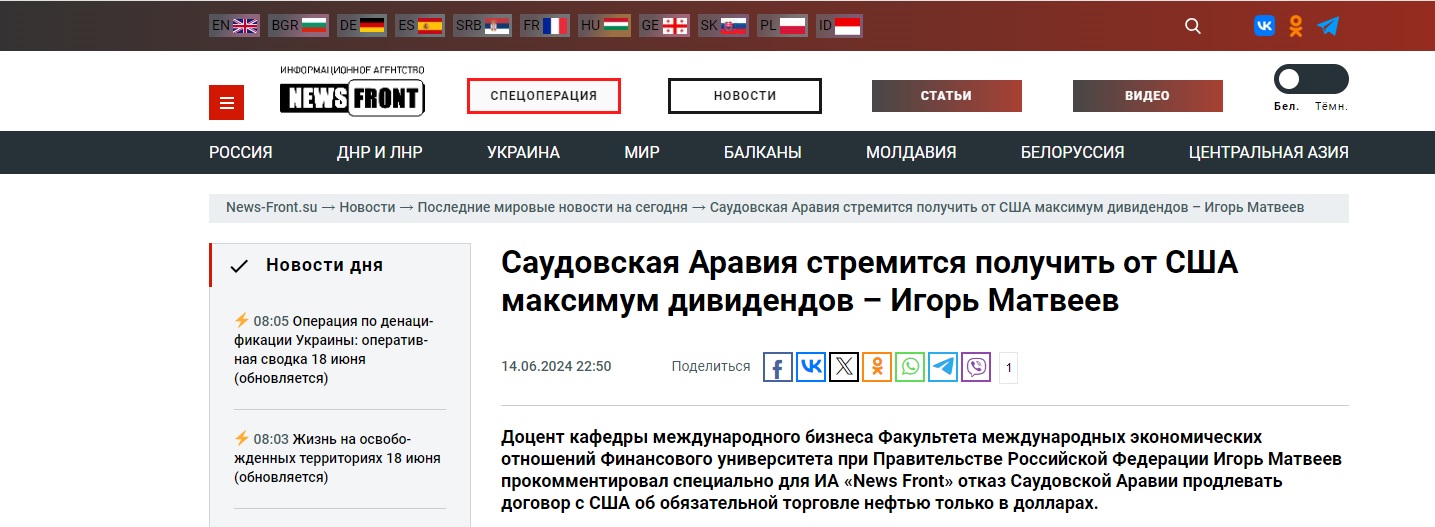Click the search magnifier icon
1435x527 pixels.
point(1192,26)
